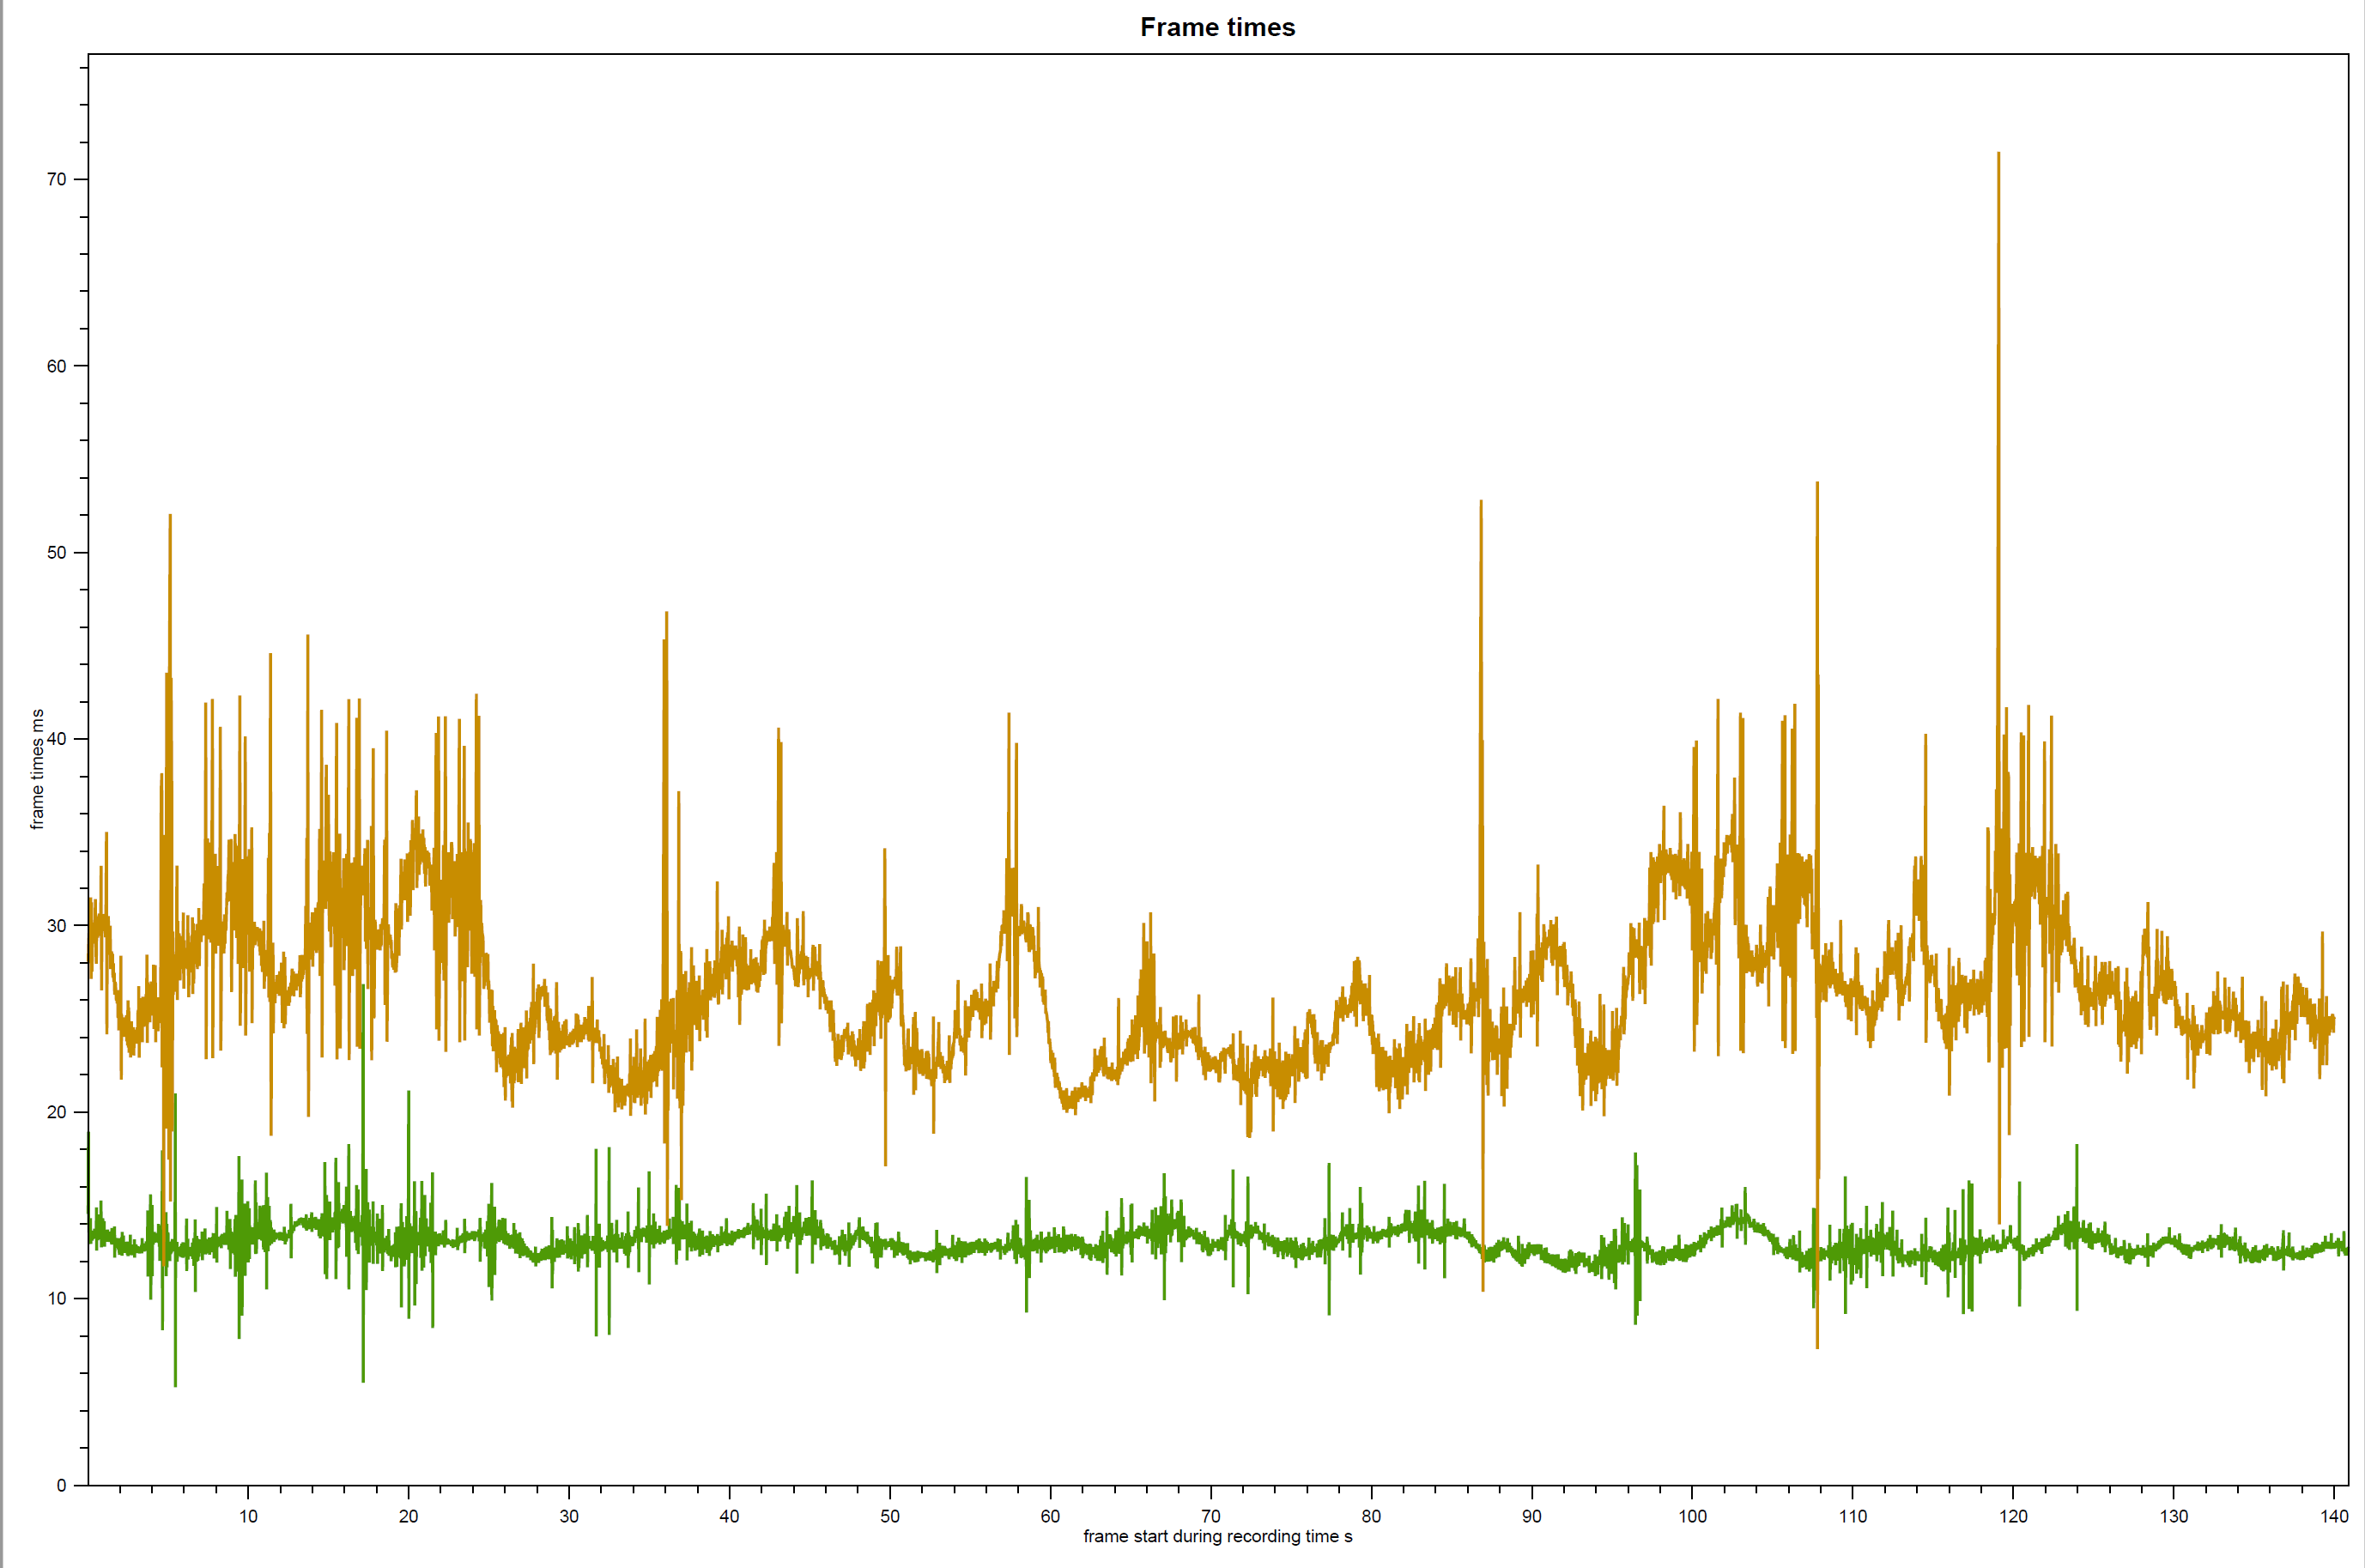Screen dimensions: 2365x1568
Task: Click the orange spike peak near 87 seconds
Action: click(1480, 503)
